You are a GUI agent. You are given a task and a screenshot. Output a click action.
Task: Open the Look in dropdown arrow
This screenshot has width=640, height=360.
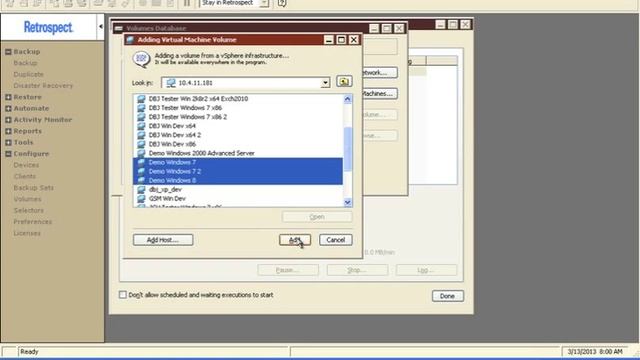[325, 82]
